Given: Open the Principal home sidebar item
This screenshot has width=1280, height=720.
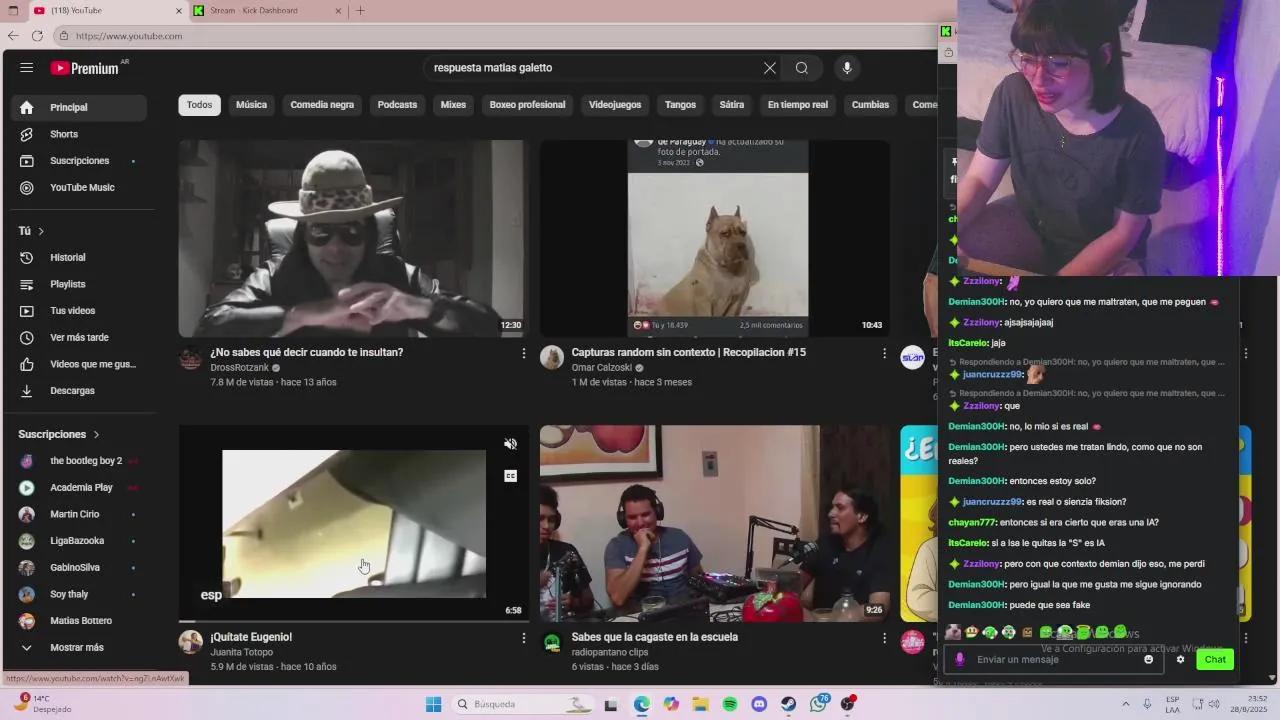Looking at the screenshot, I should pyautogui.click(x=80, y=107).
